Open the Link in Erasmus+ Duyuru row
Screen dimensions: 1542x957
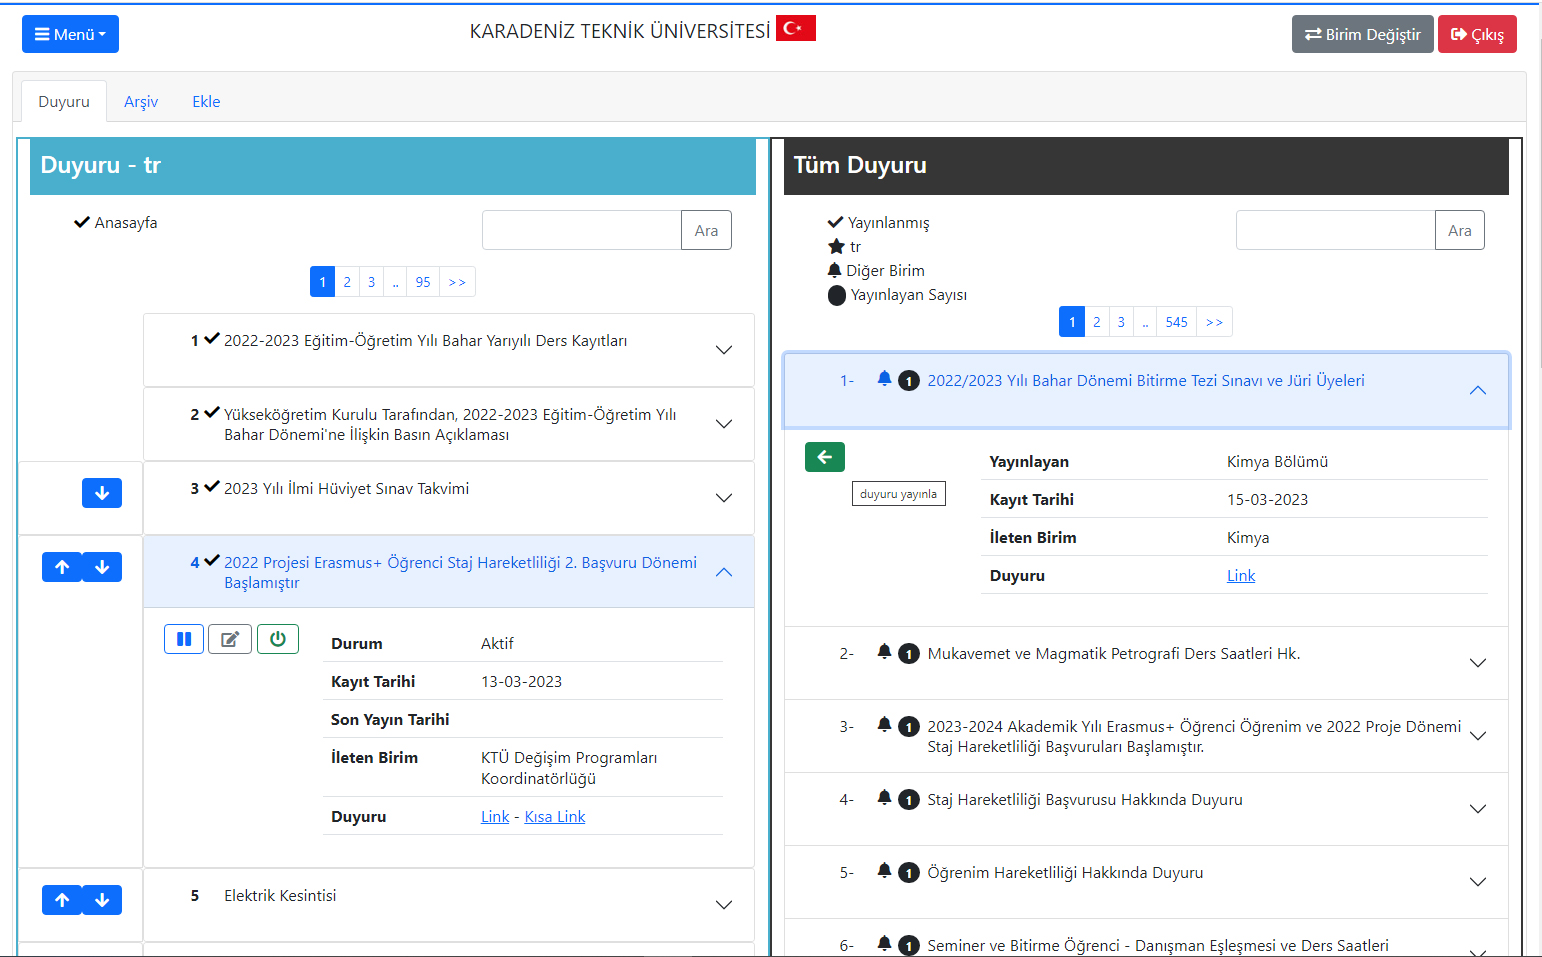495,816
